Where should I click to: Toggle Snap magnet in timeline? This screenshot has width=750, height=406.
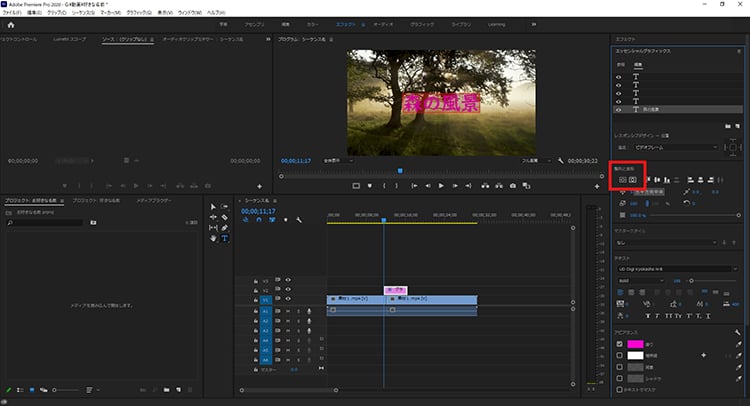[x=259, y=220]
